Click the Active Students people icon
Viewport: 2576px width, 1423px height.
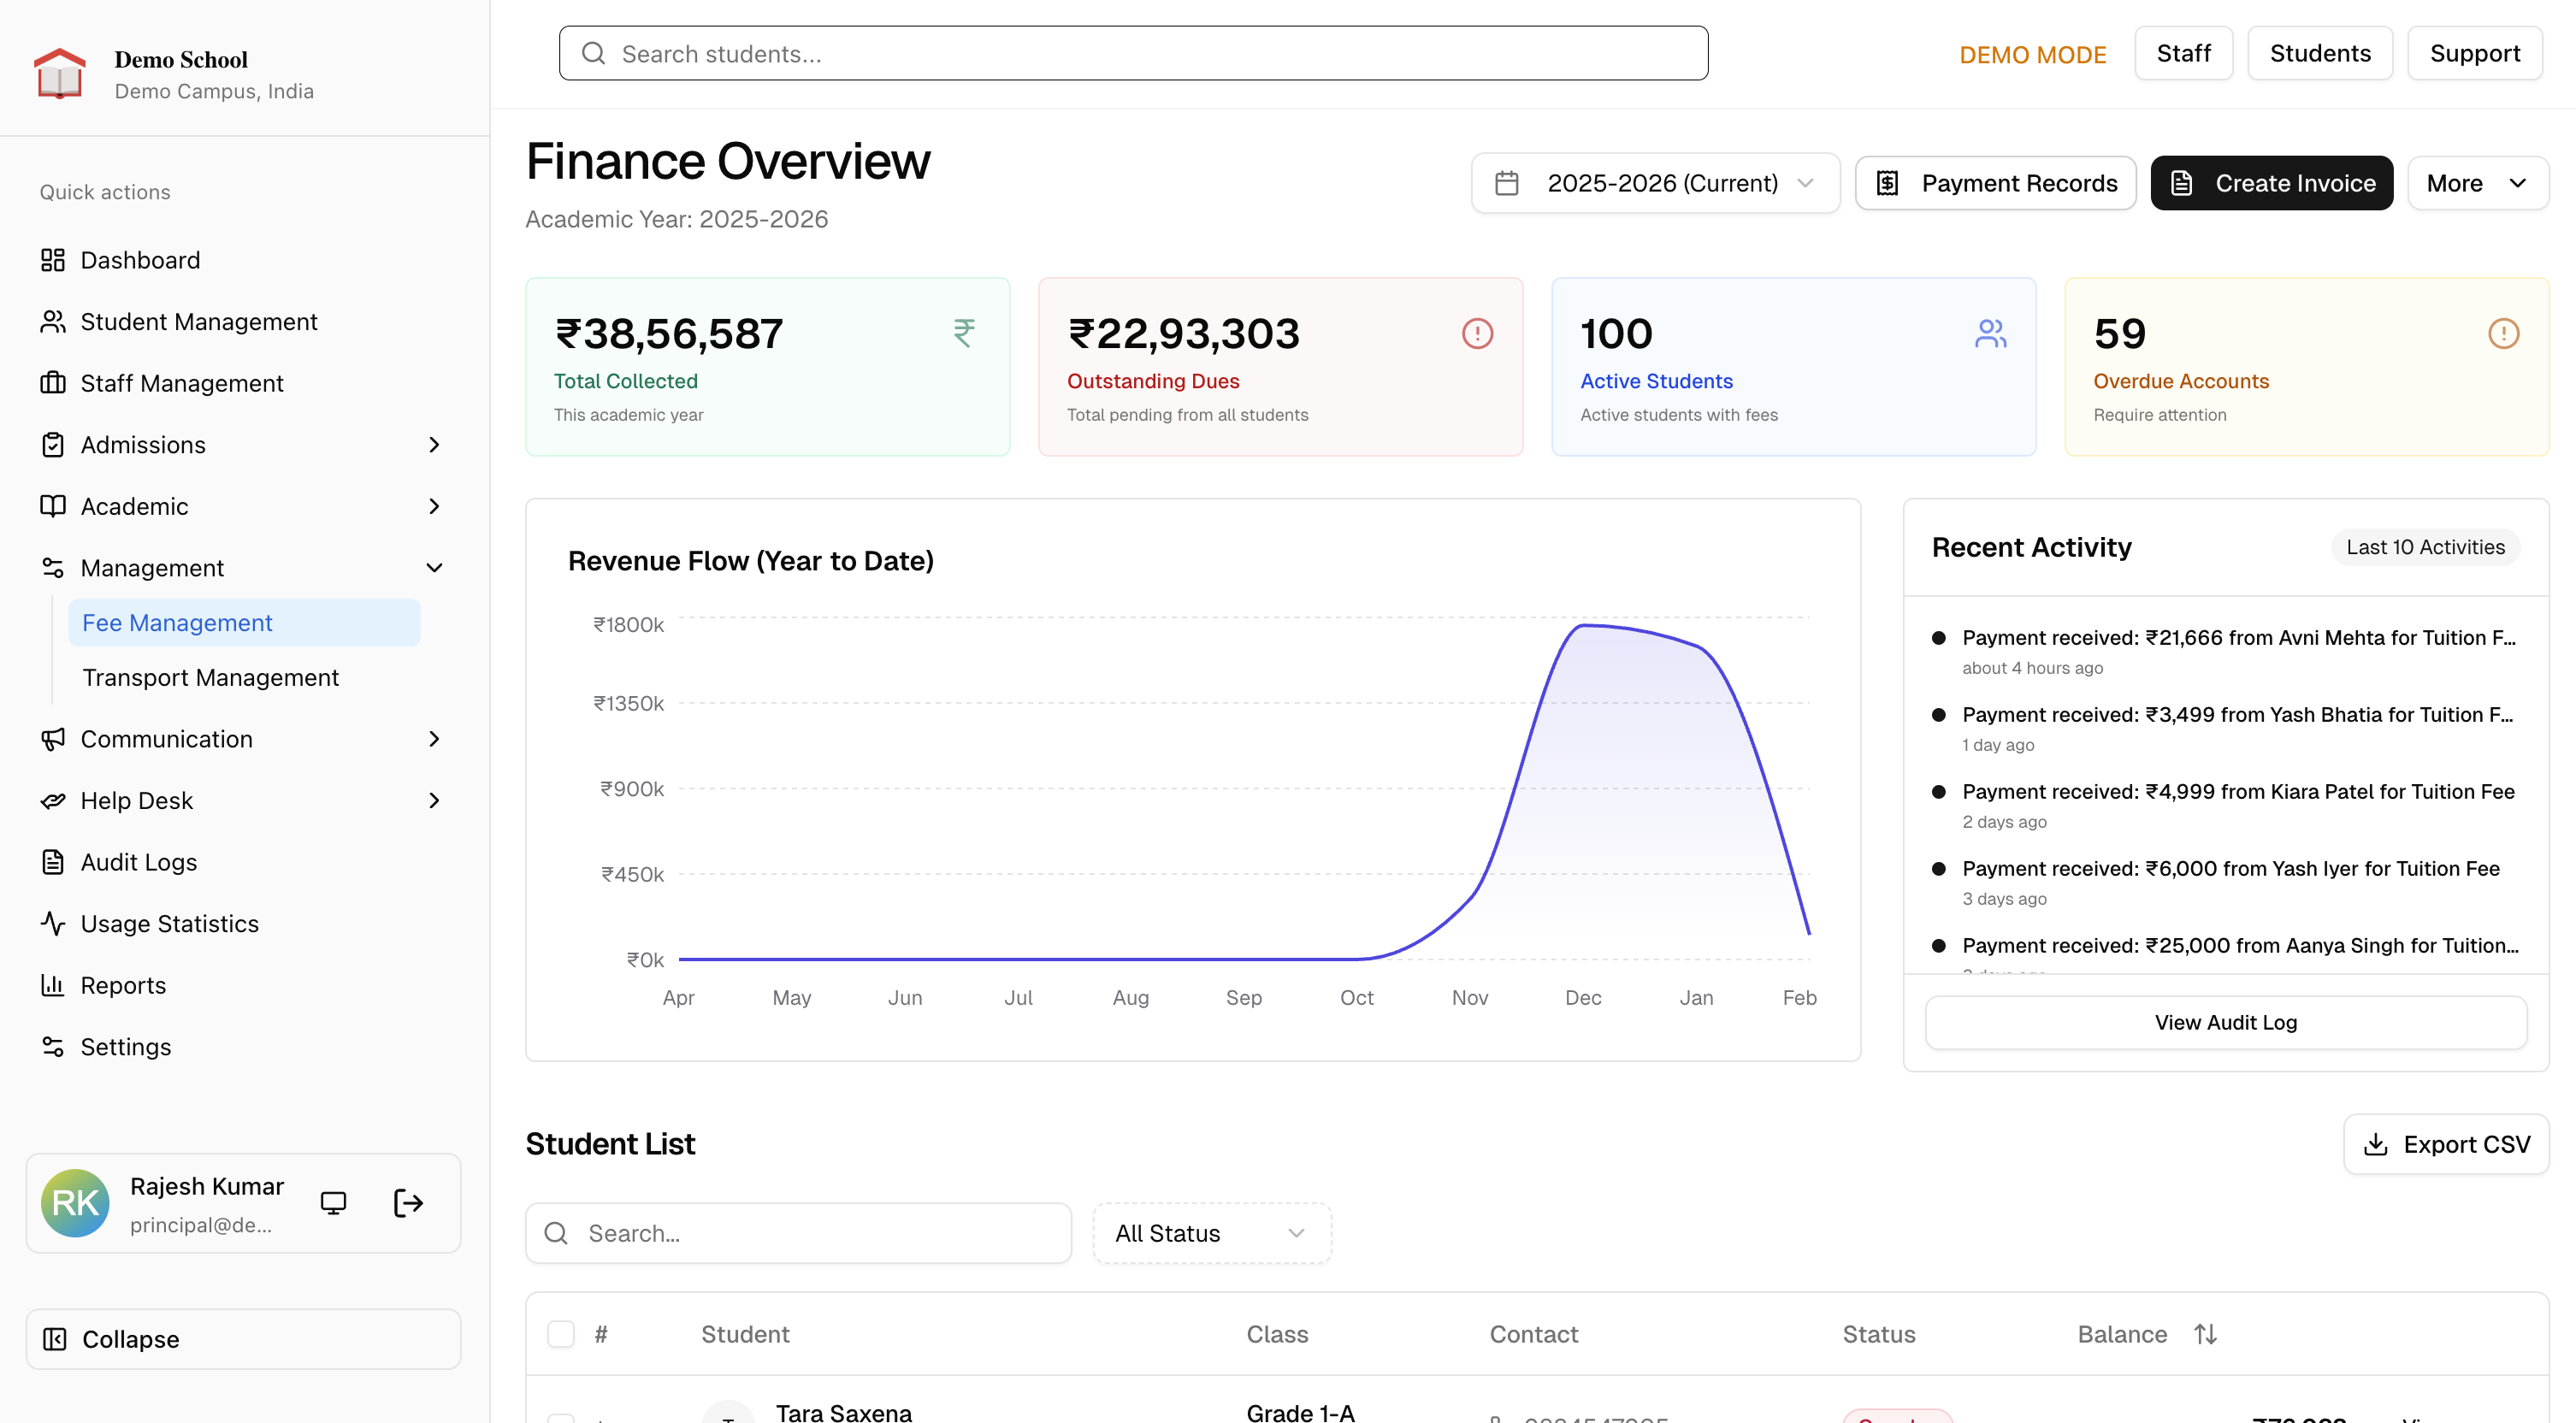pos(1990,333)
